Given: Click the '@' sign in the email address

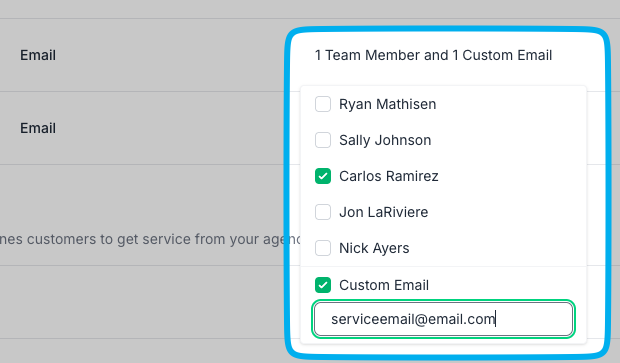Looking at the screenshot, I should [420, 320].
